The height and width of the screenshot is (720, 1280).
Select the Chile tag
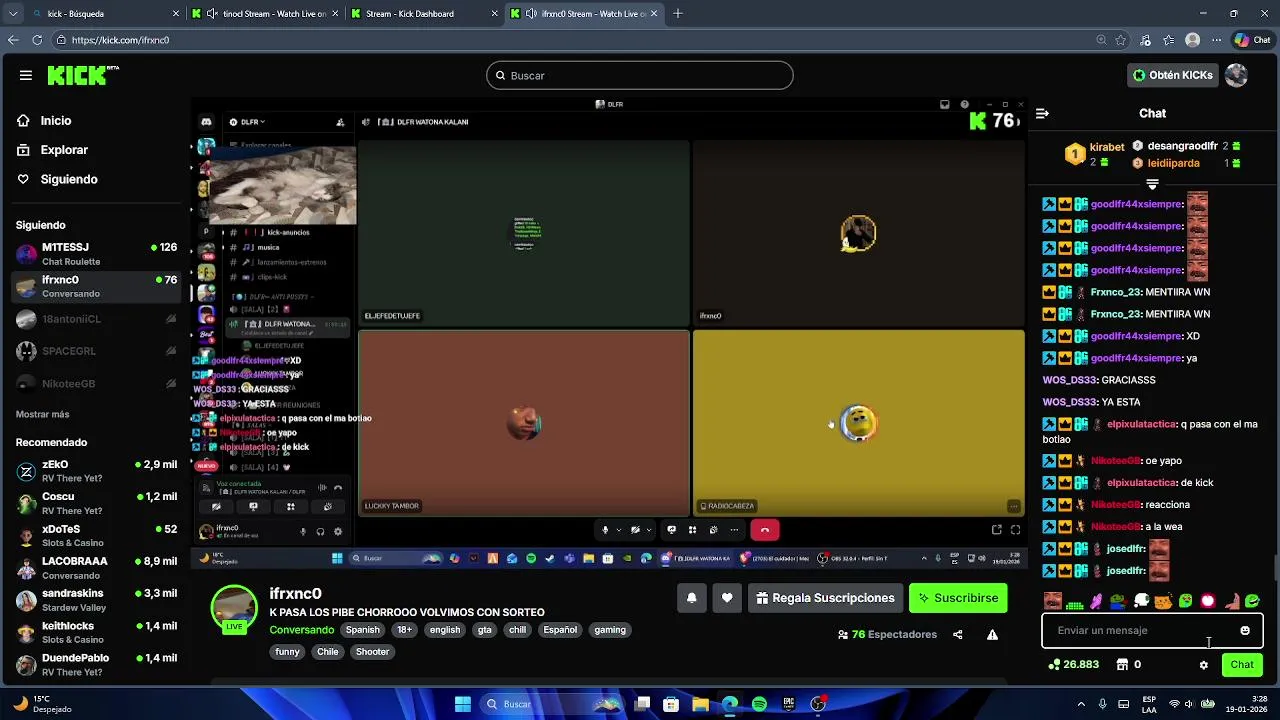point(328,652)
